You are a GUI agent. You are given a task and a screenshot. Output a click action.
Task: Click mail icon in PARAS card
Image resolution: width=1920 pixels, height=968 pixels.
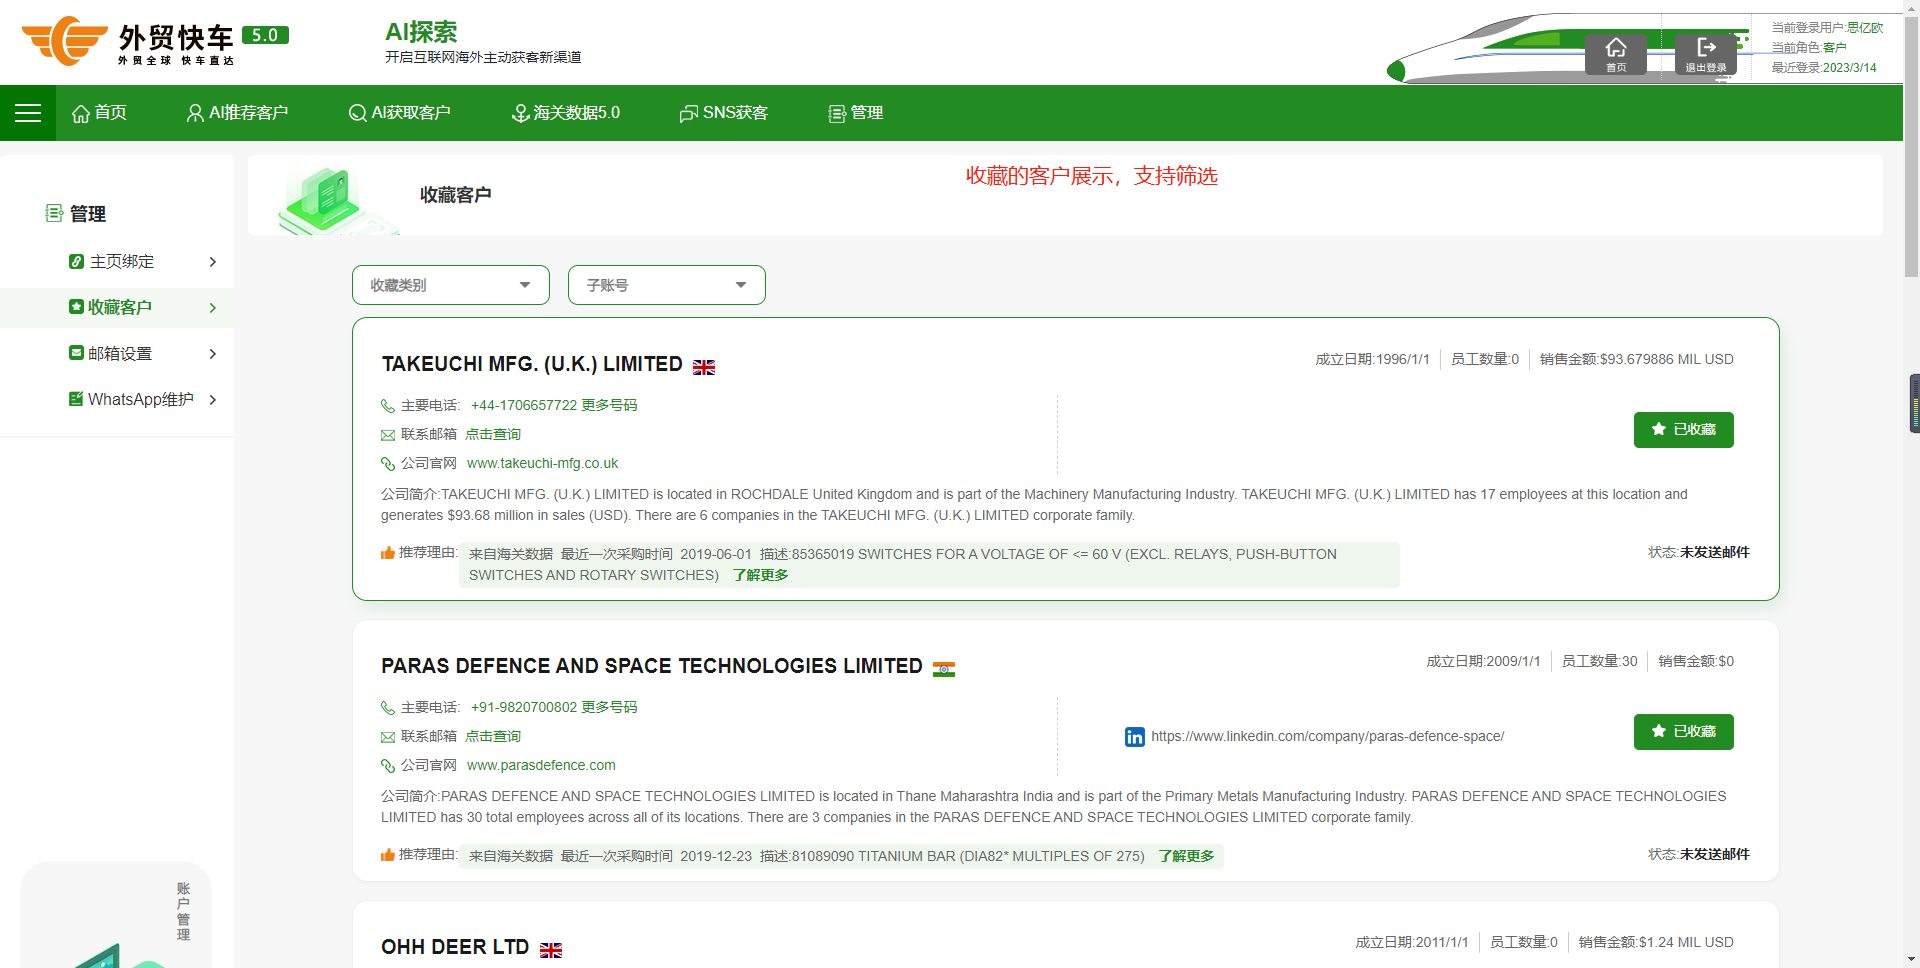[x=388, y=737]
